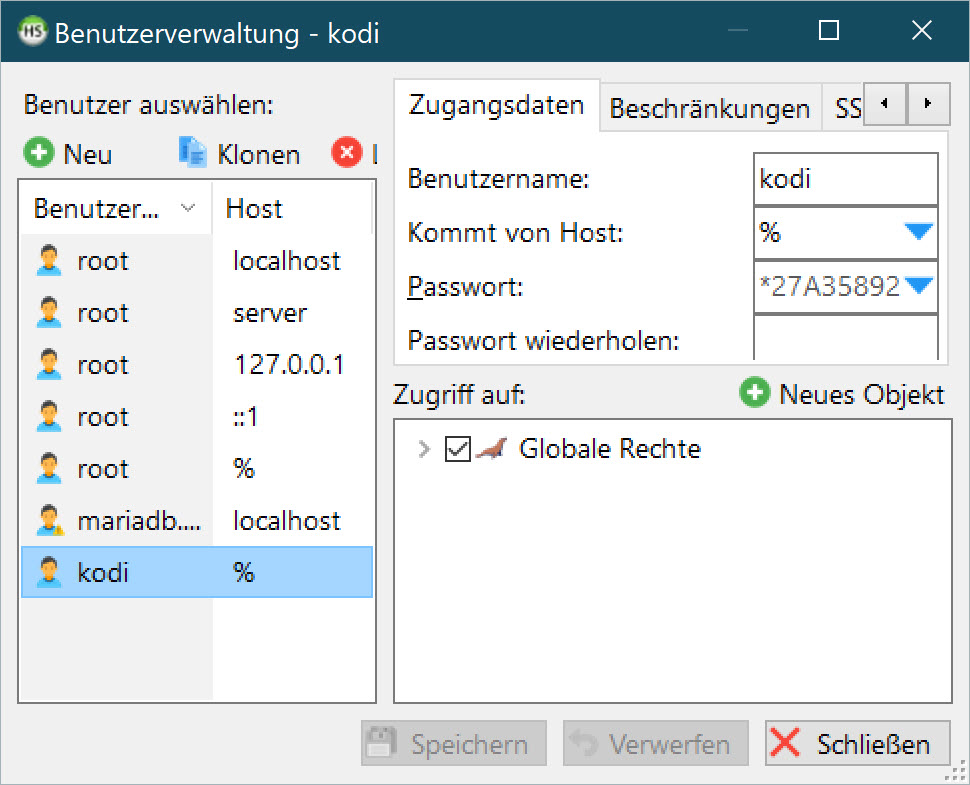Open the Passwort dropdown arrow

(x=918, y=286)
